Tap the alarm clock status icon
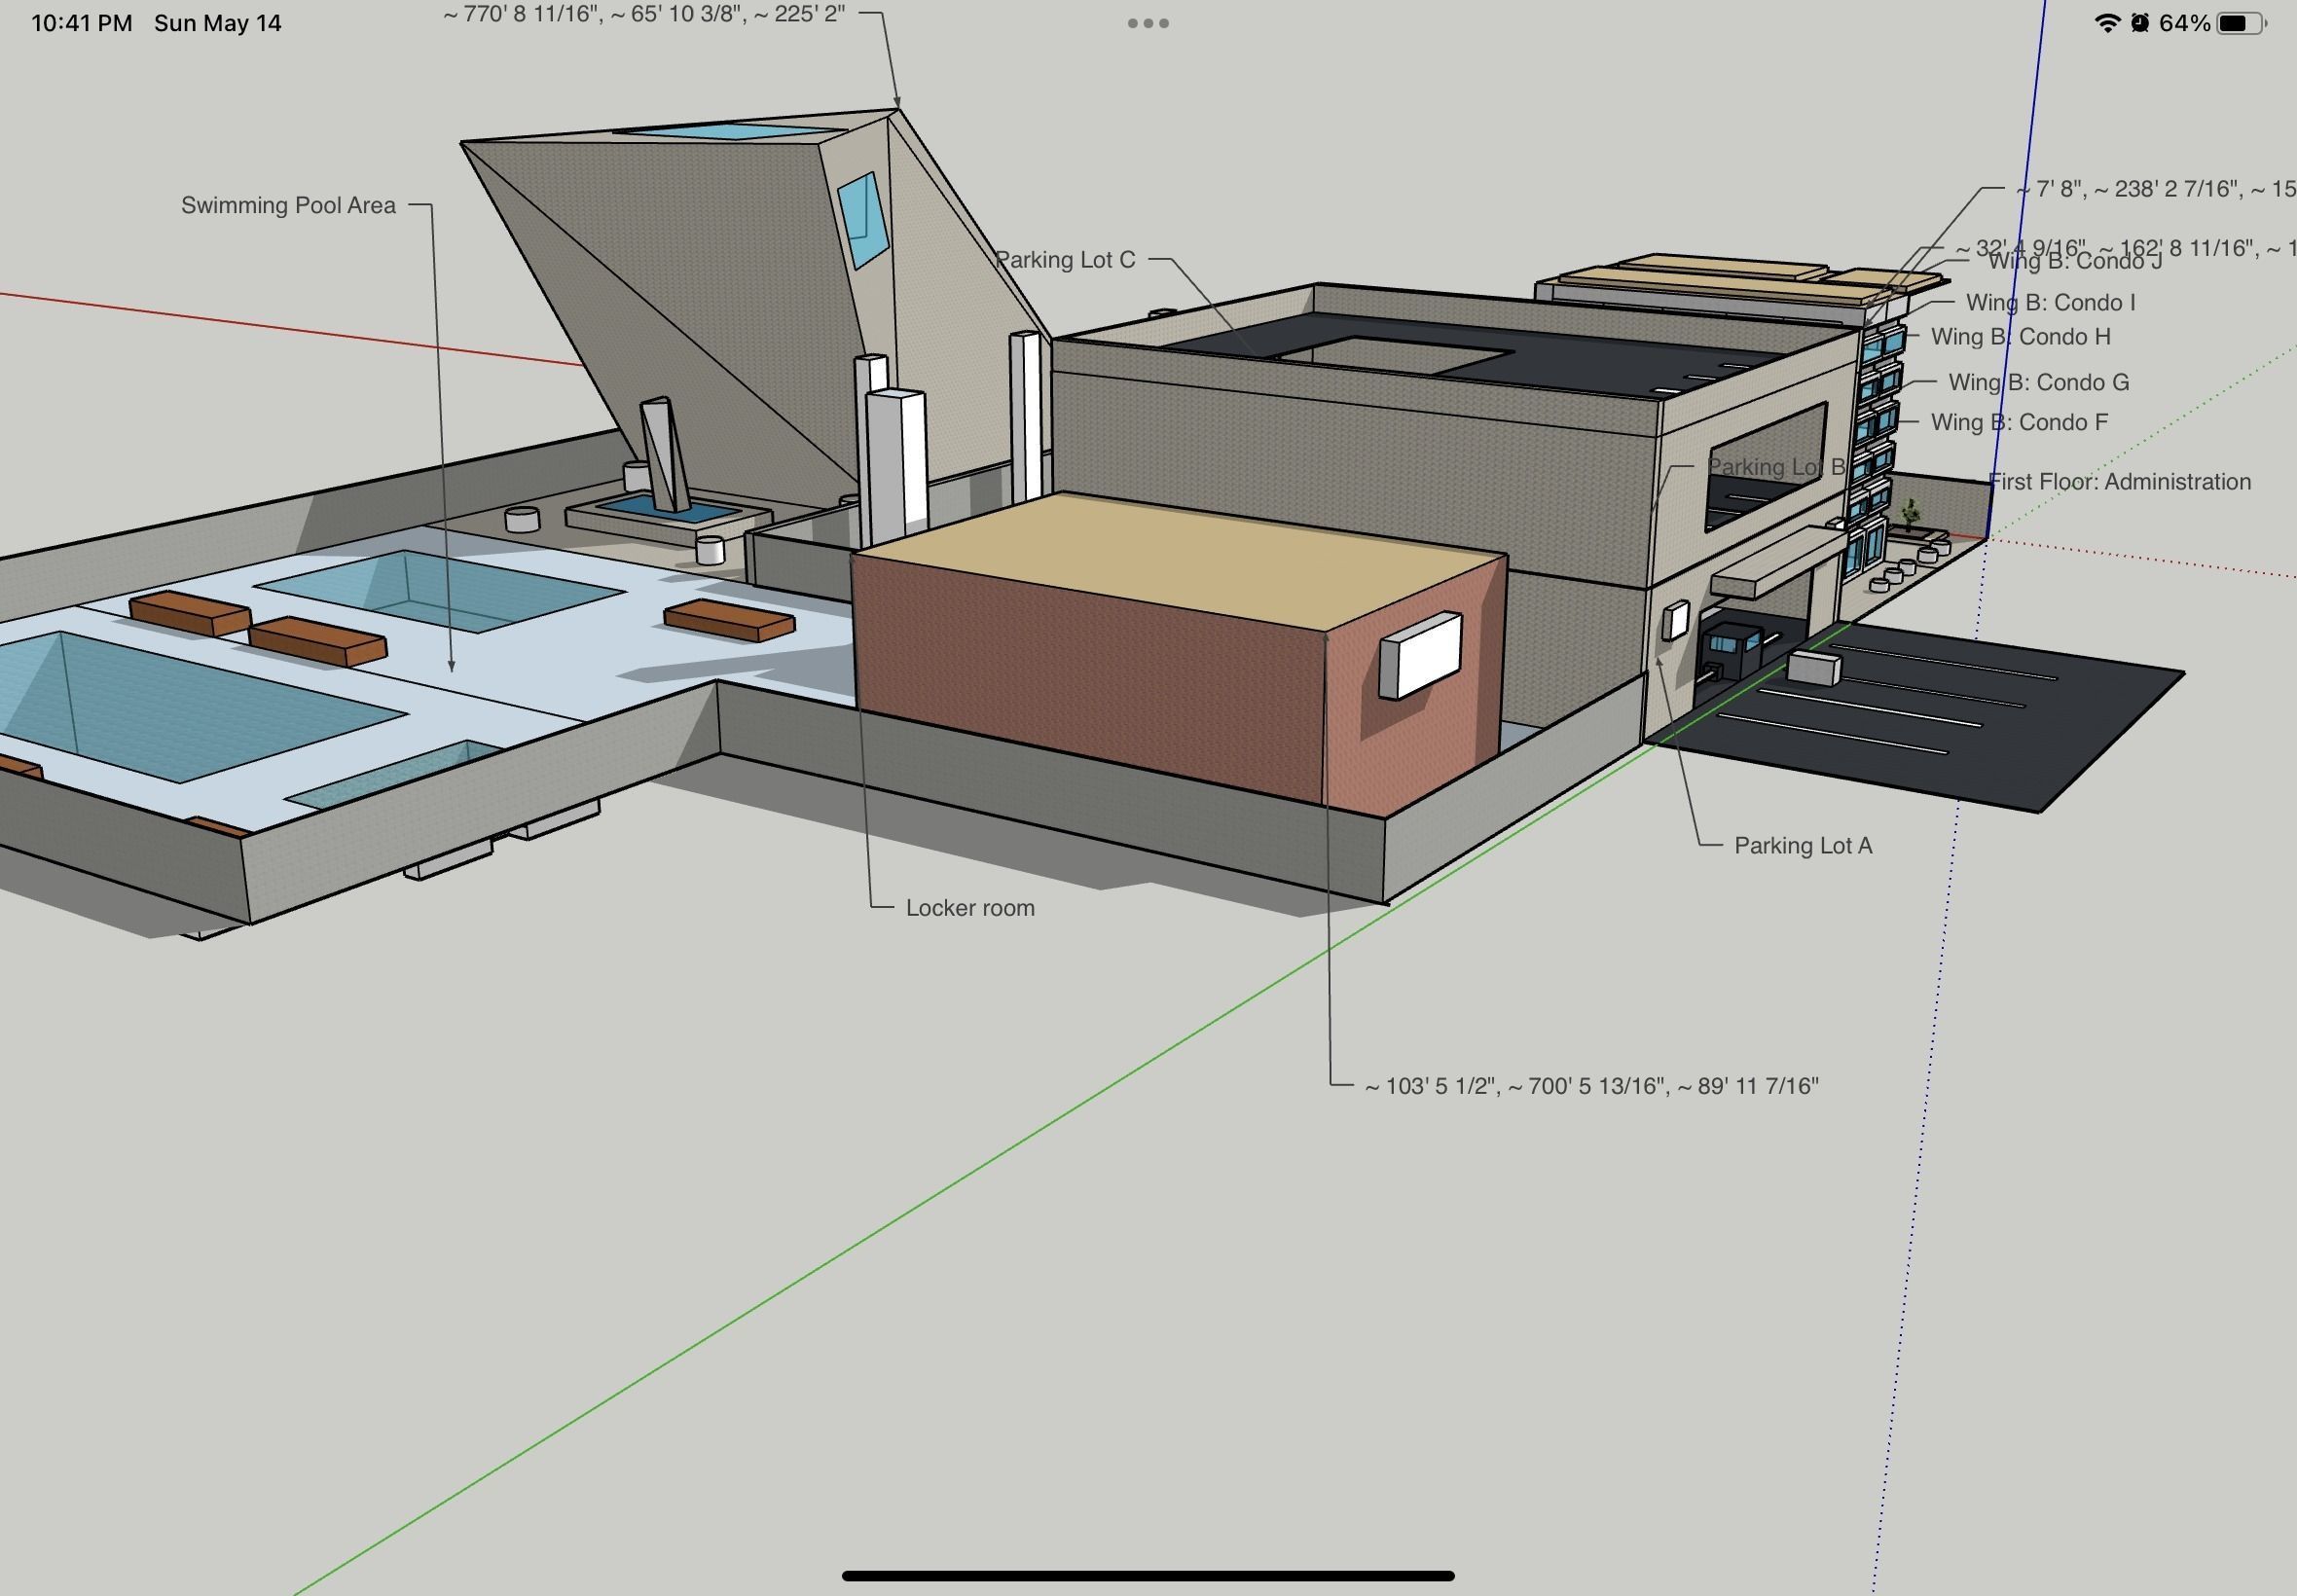The width and height of the screenshot is (2297, 1596). pos(2139,23)
